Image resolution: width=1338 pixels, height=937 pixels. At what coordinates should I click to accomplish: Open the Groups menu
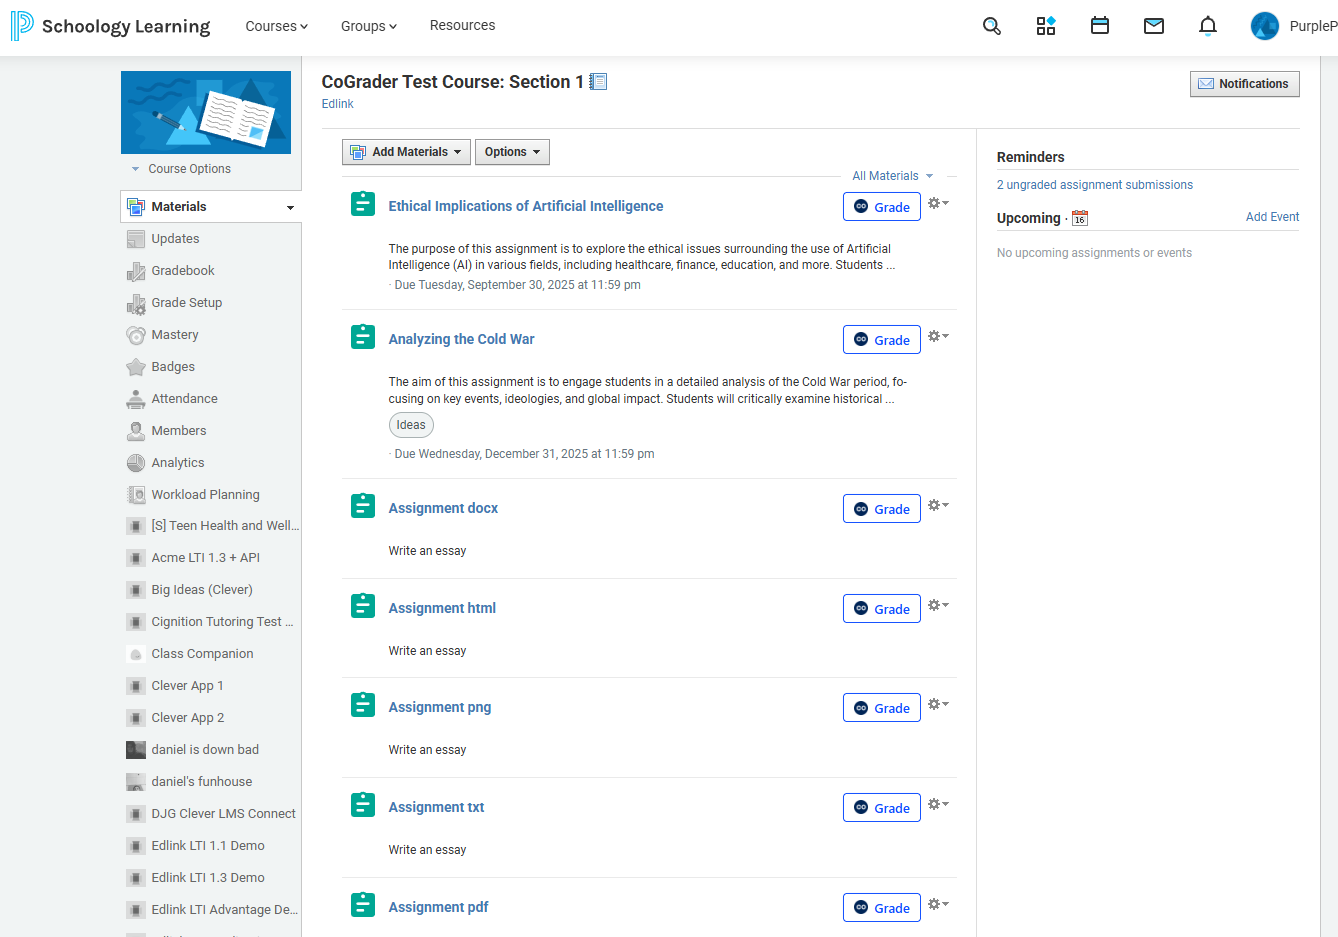tap(368, 26)
